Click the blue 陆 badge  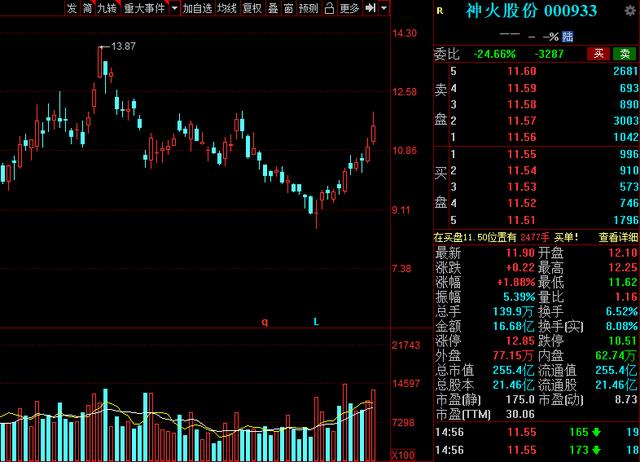[567, 37]
